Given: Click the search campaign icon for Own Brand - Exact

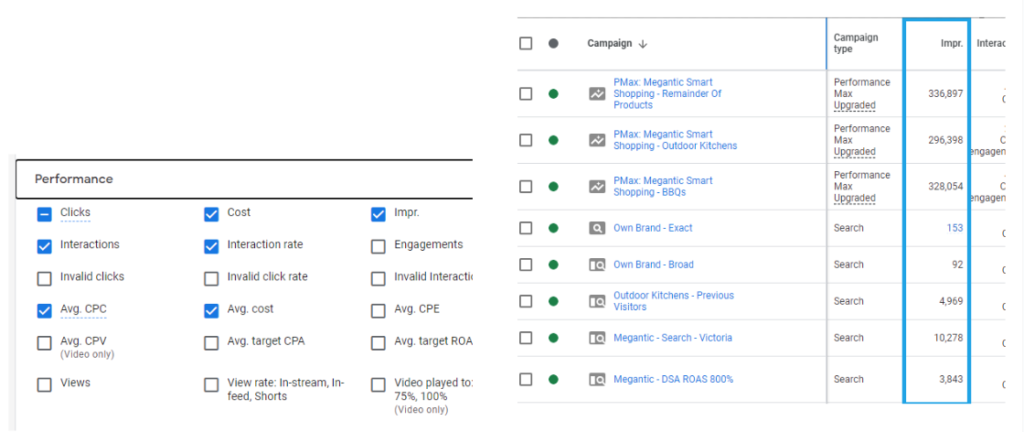Looking at the screenshot, I should [597, 228].
